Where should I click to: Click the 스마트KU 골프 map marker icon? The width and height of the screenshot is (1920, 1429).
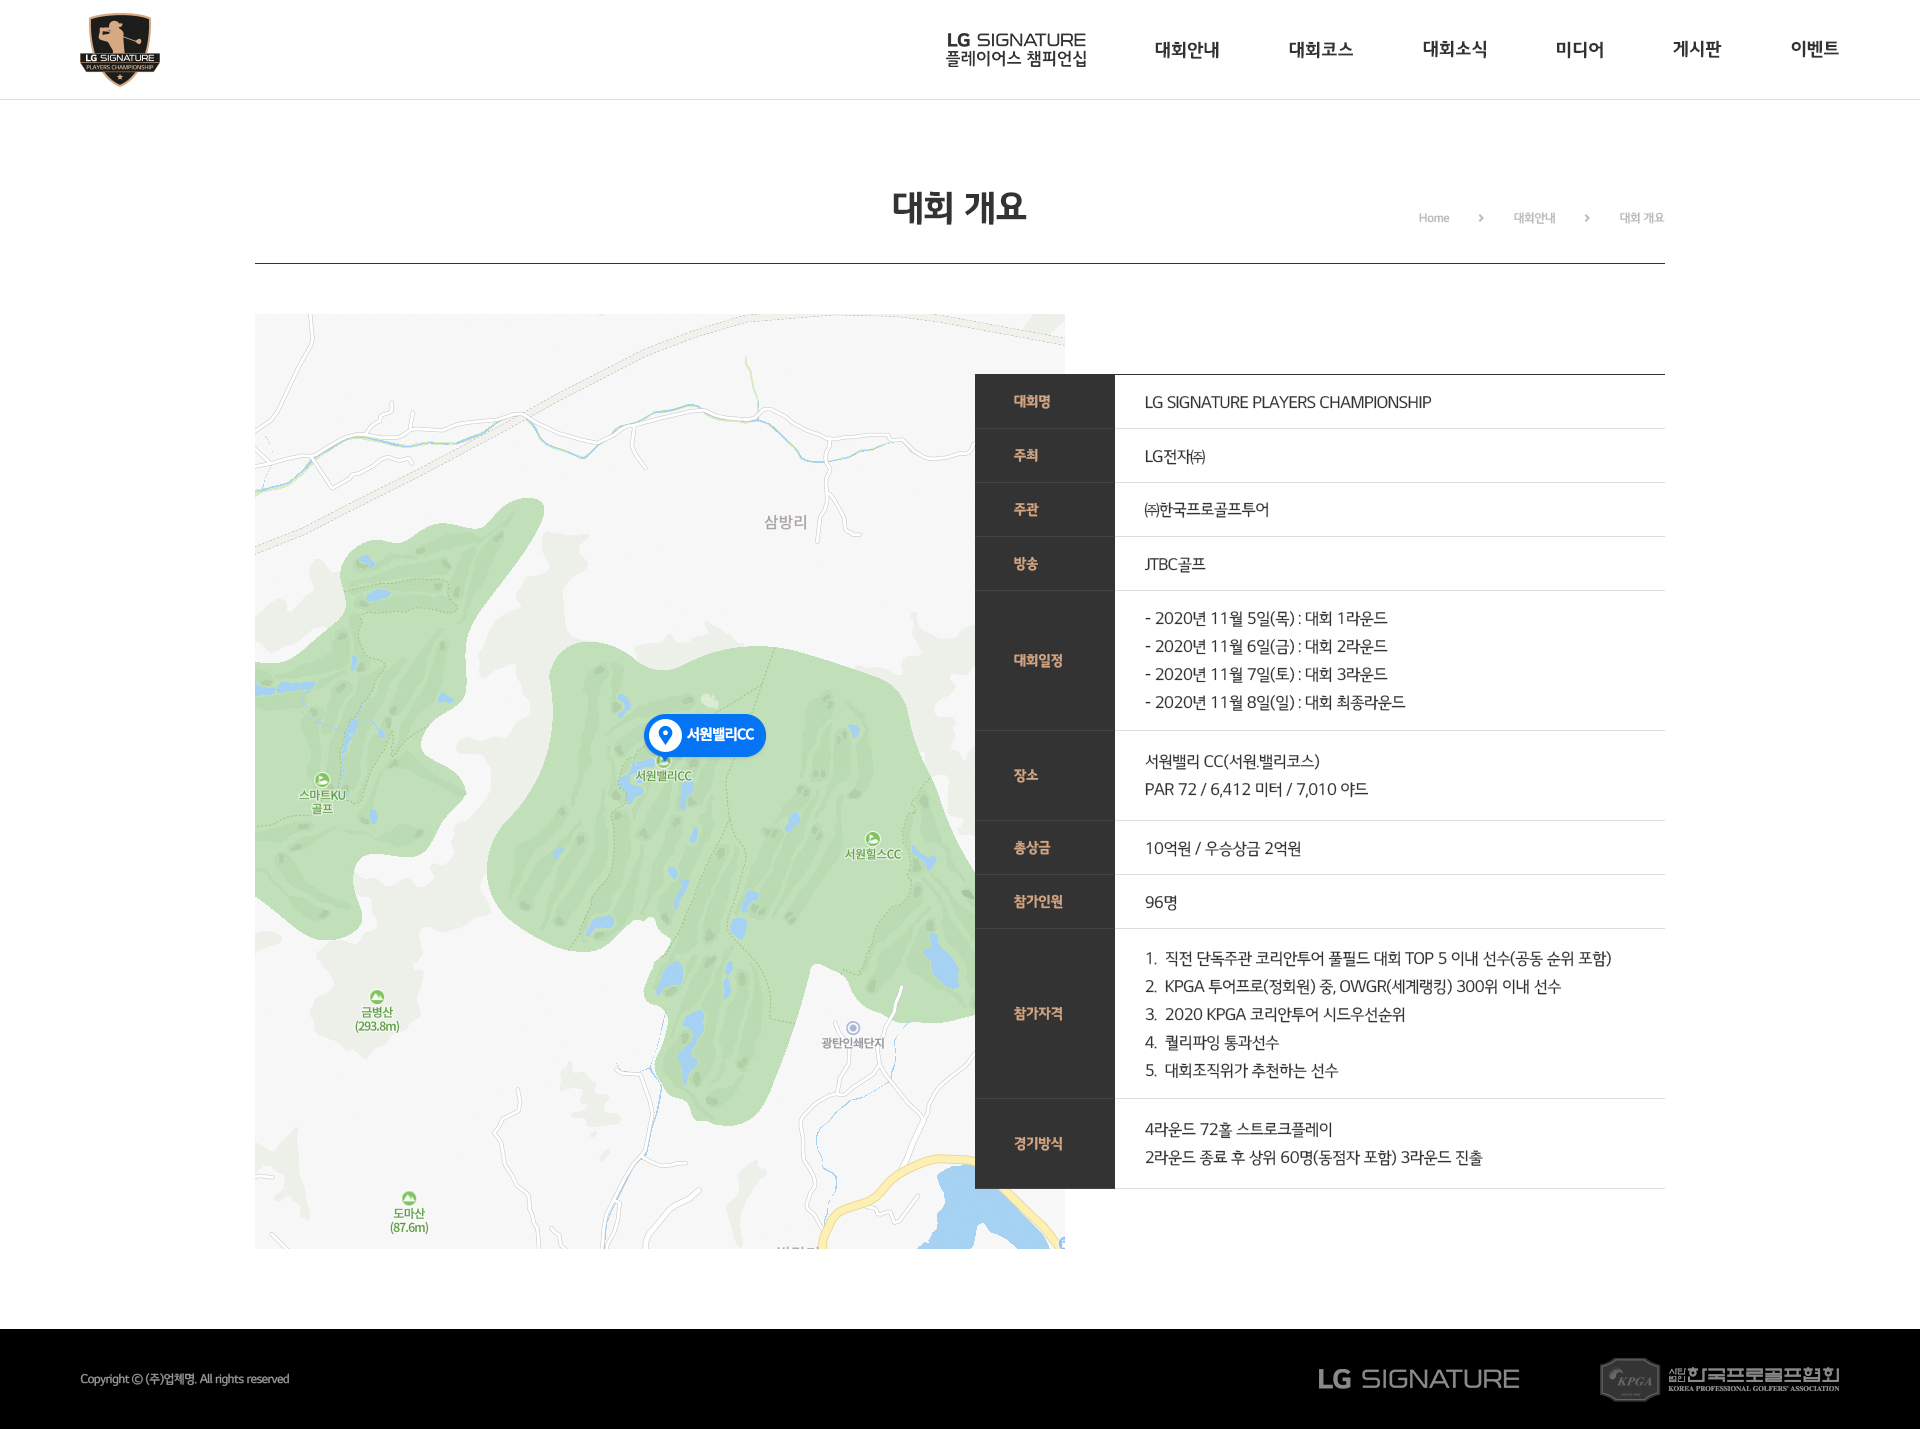click(x=322, y=780)
